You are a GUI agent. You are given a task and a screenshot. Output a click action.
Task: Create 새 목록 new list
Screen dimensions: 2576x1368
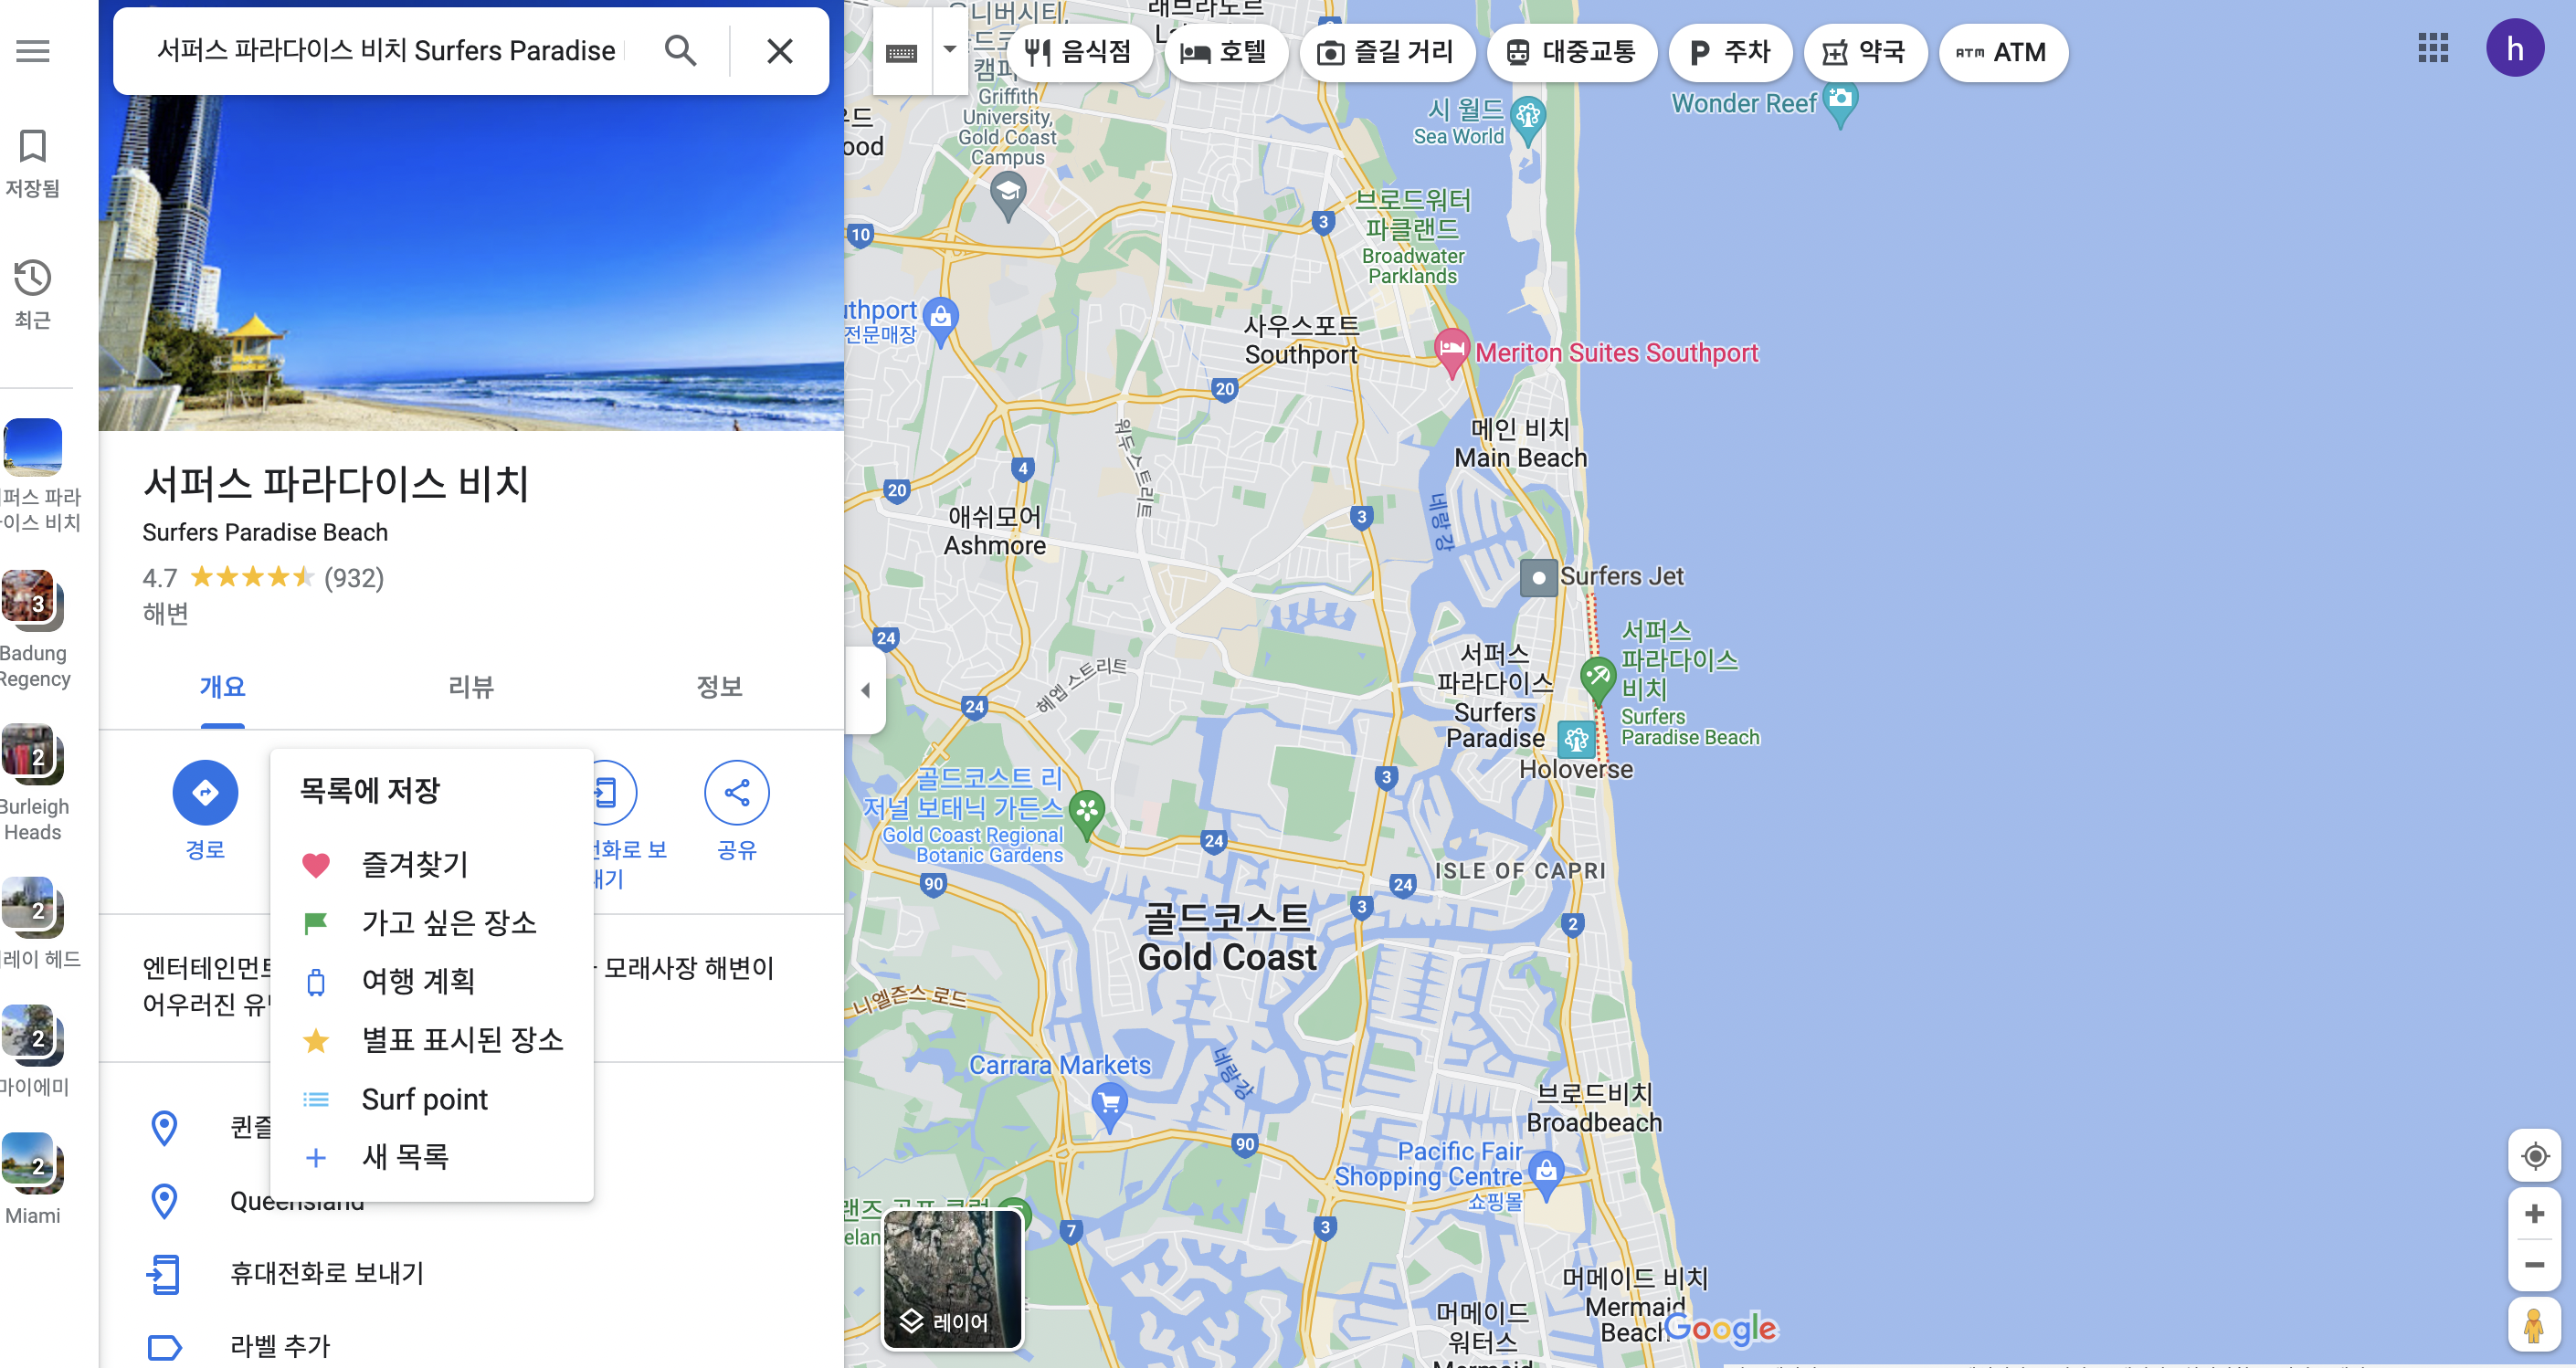click(x=404, y=1157)
